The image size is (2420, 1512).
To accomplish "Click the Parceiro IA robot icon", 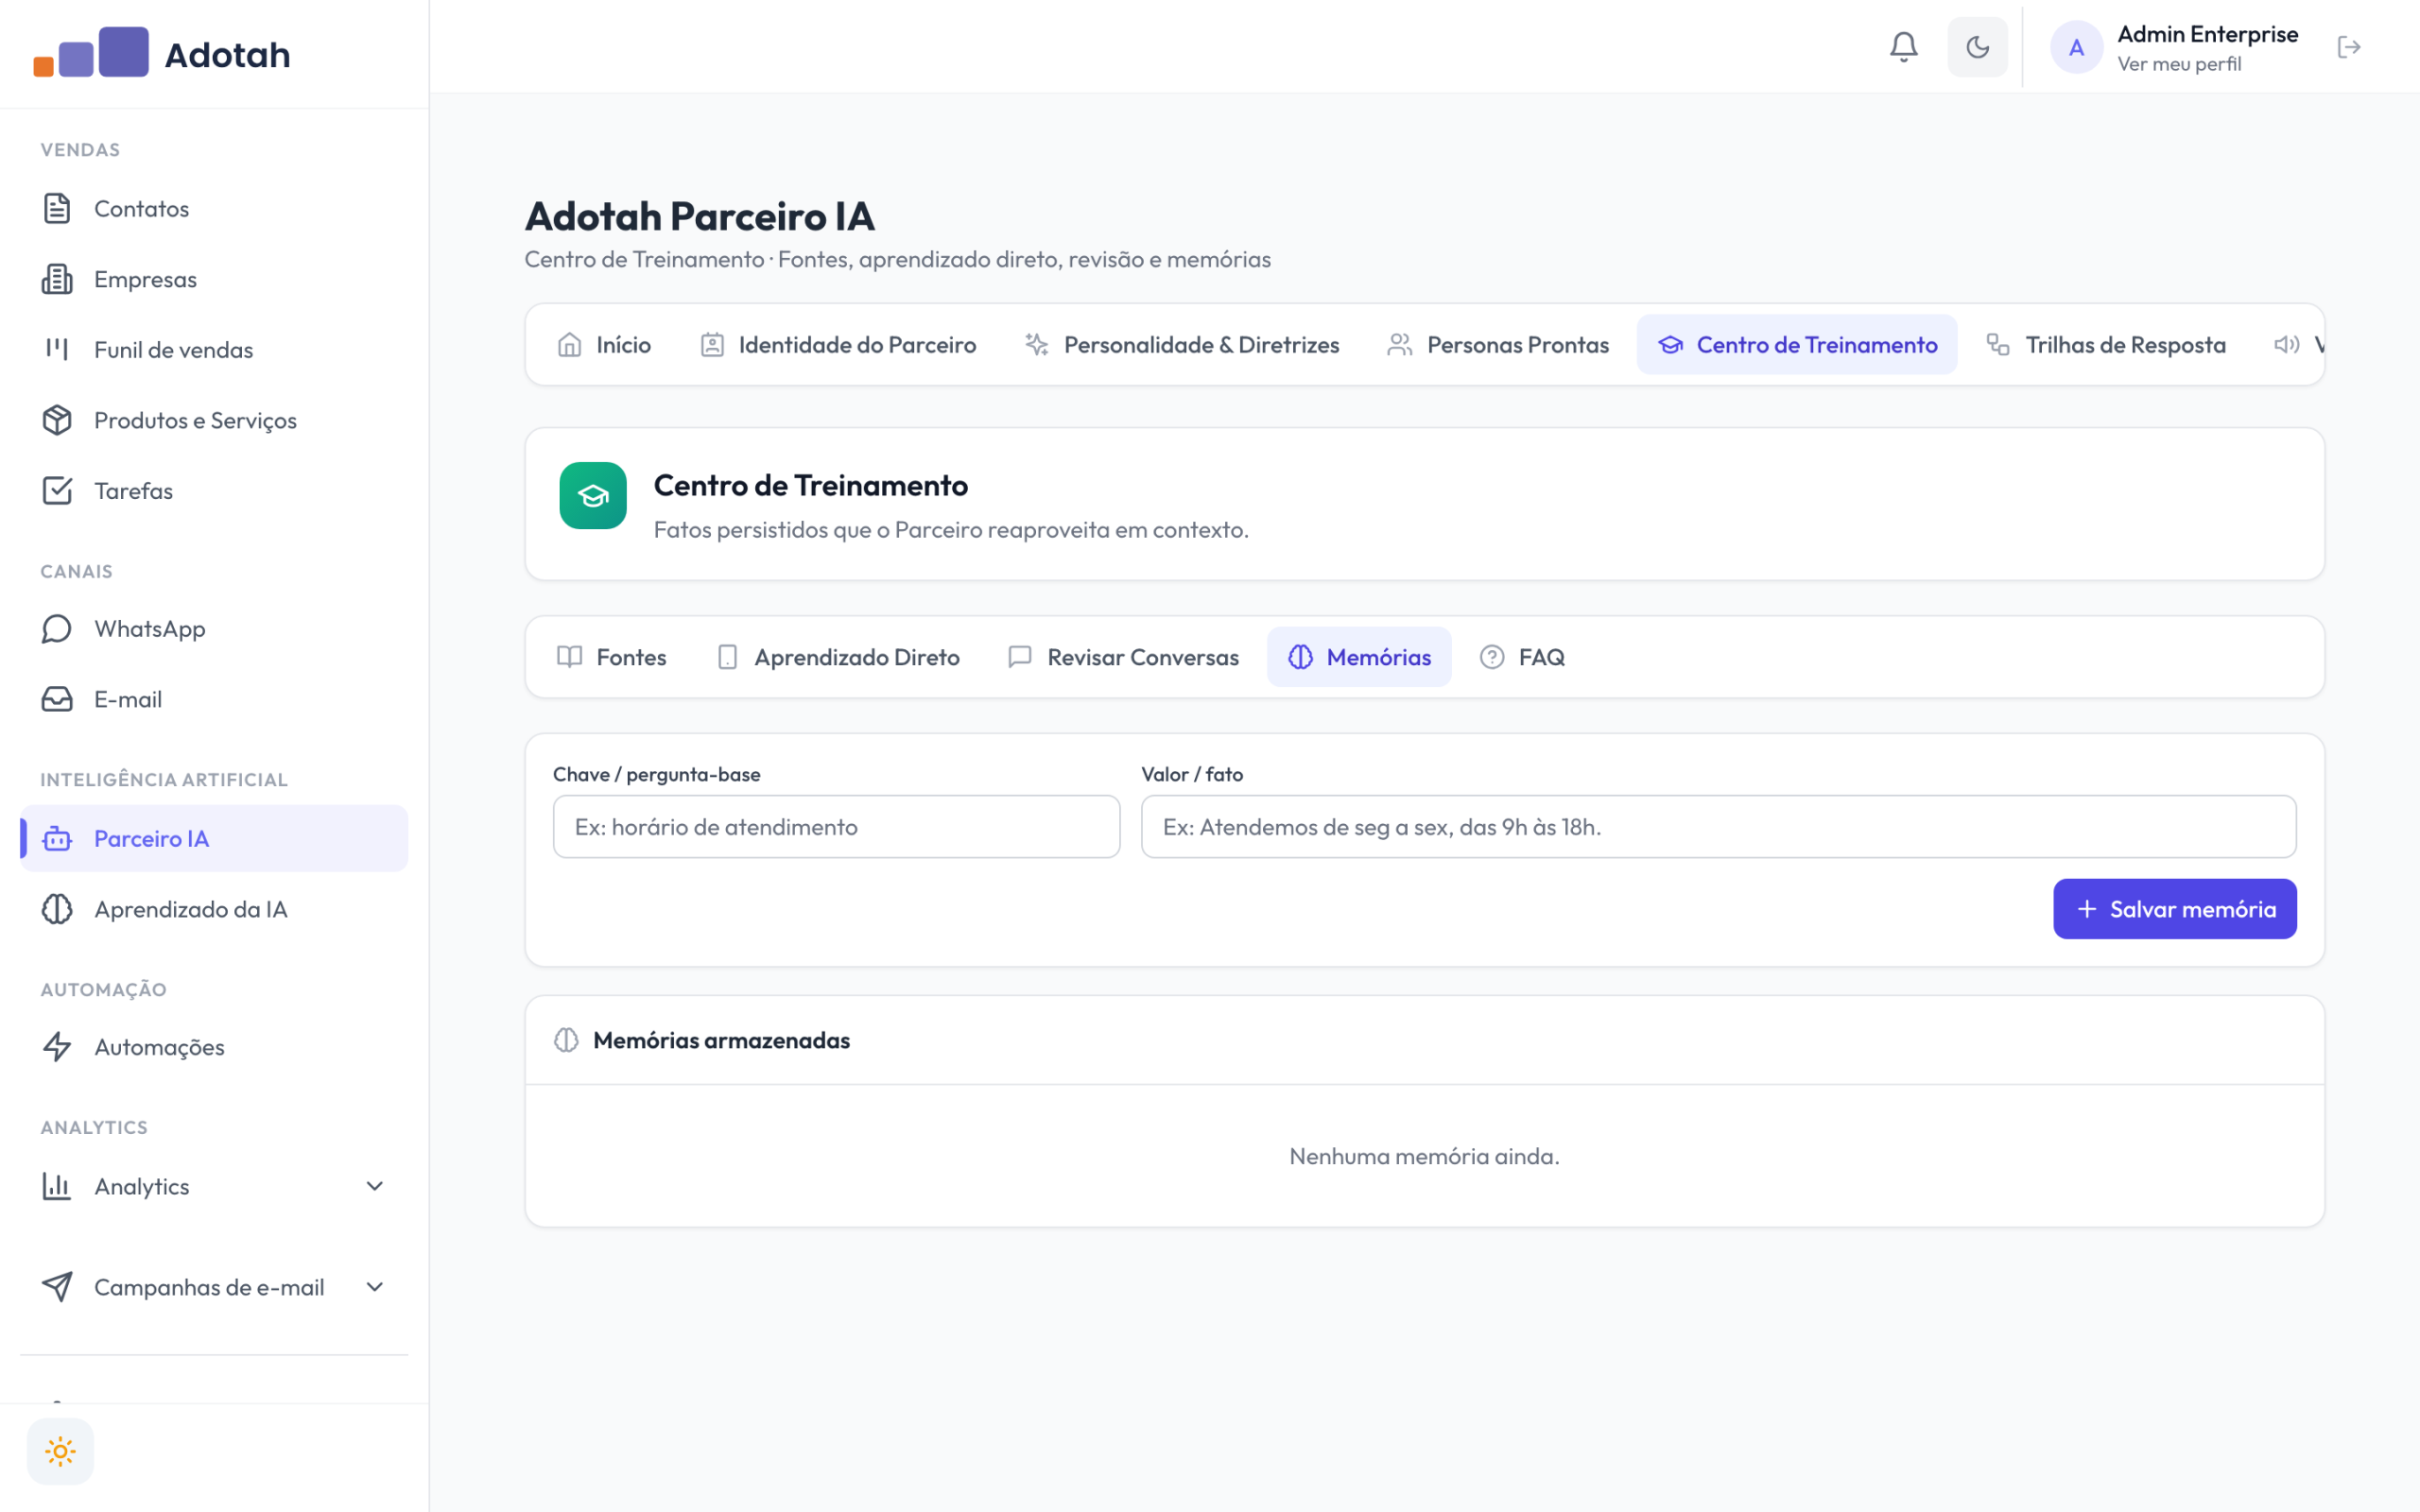I will pos(57,838).
